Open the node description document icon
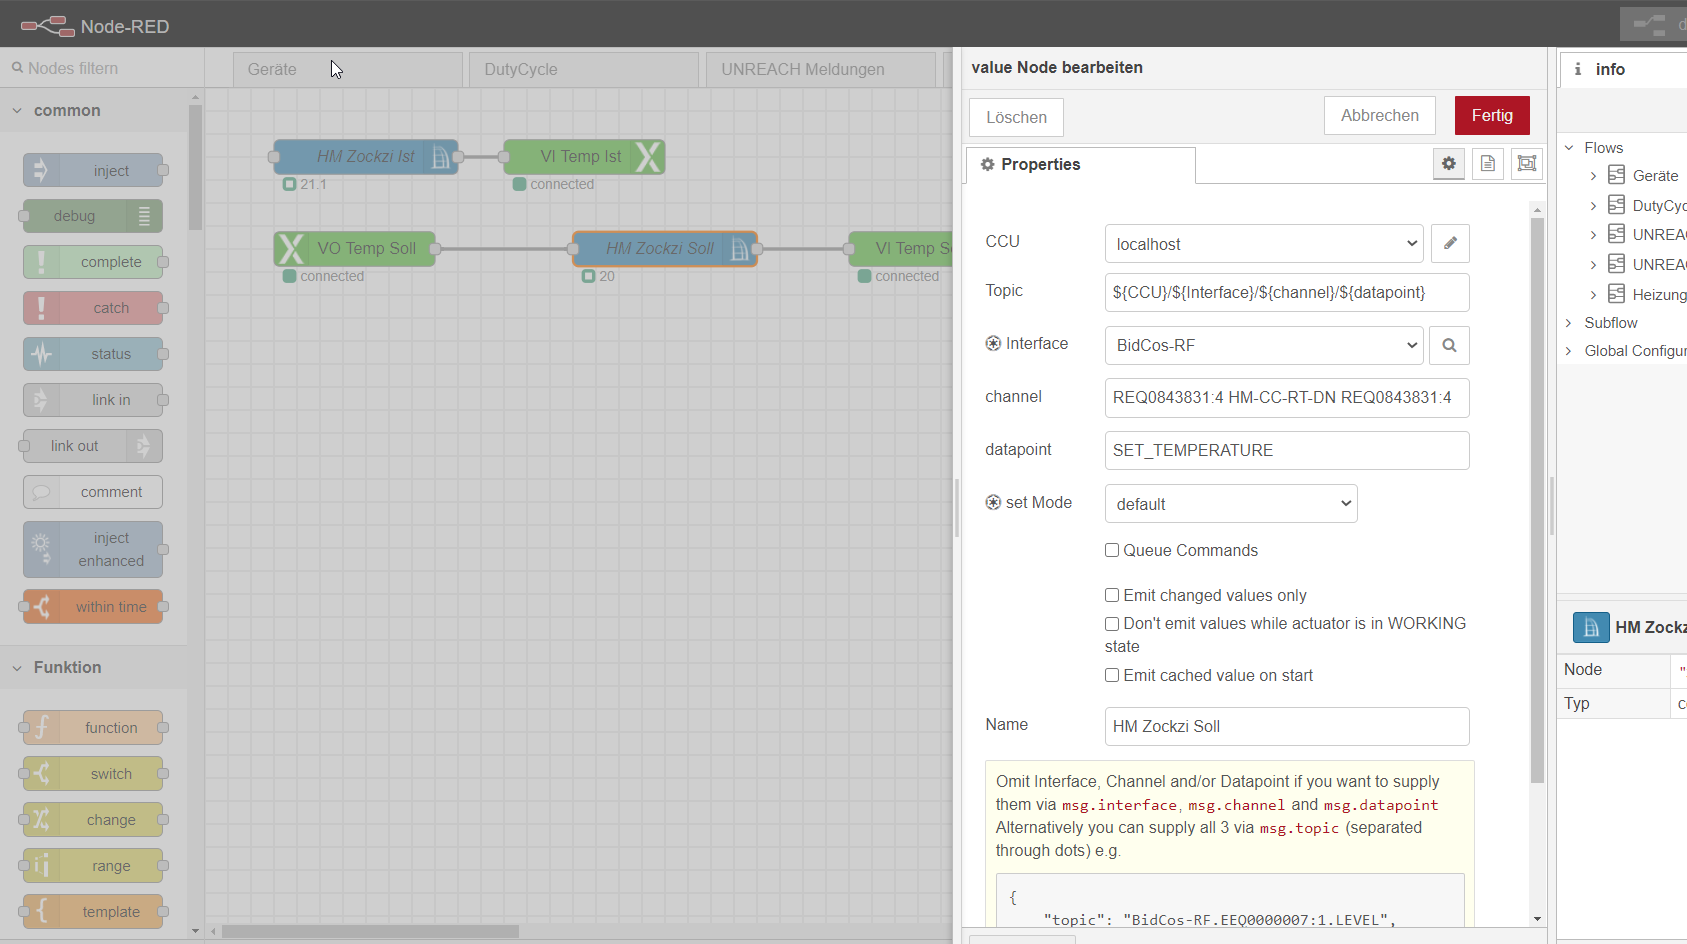The image size is (1687, 944). [1488, 163]
